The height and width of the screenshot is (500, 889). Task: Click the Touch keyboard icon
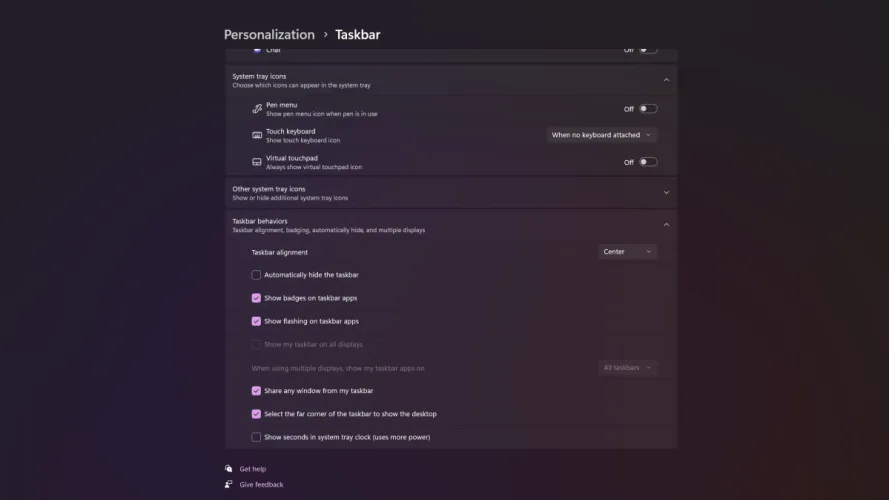(257, 135)
